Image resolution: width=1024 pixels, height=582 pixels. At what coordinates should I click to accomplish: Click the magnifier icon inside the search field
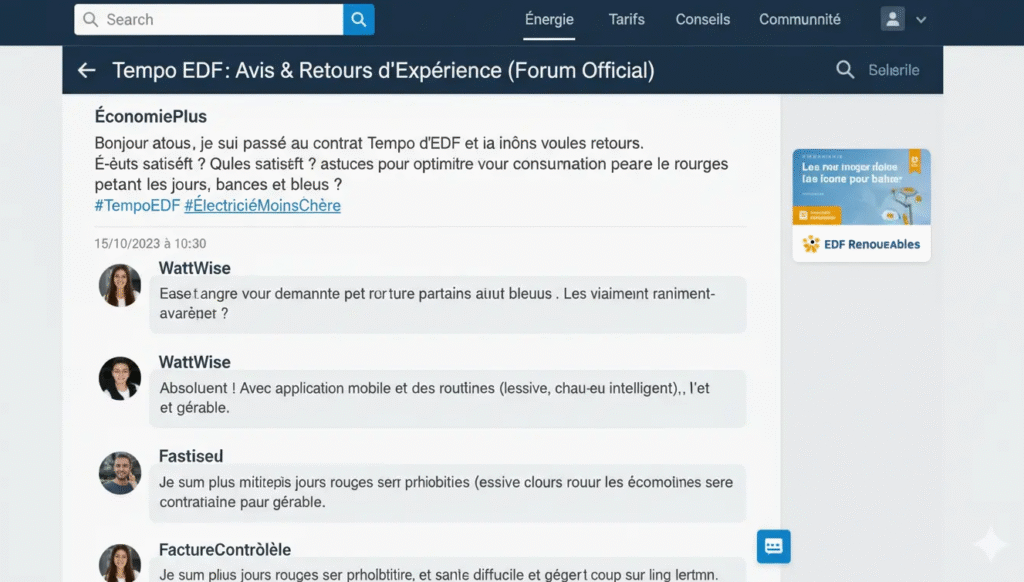(91, 19)
